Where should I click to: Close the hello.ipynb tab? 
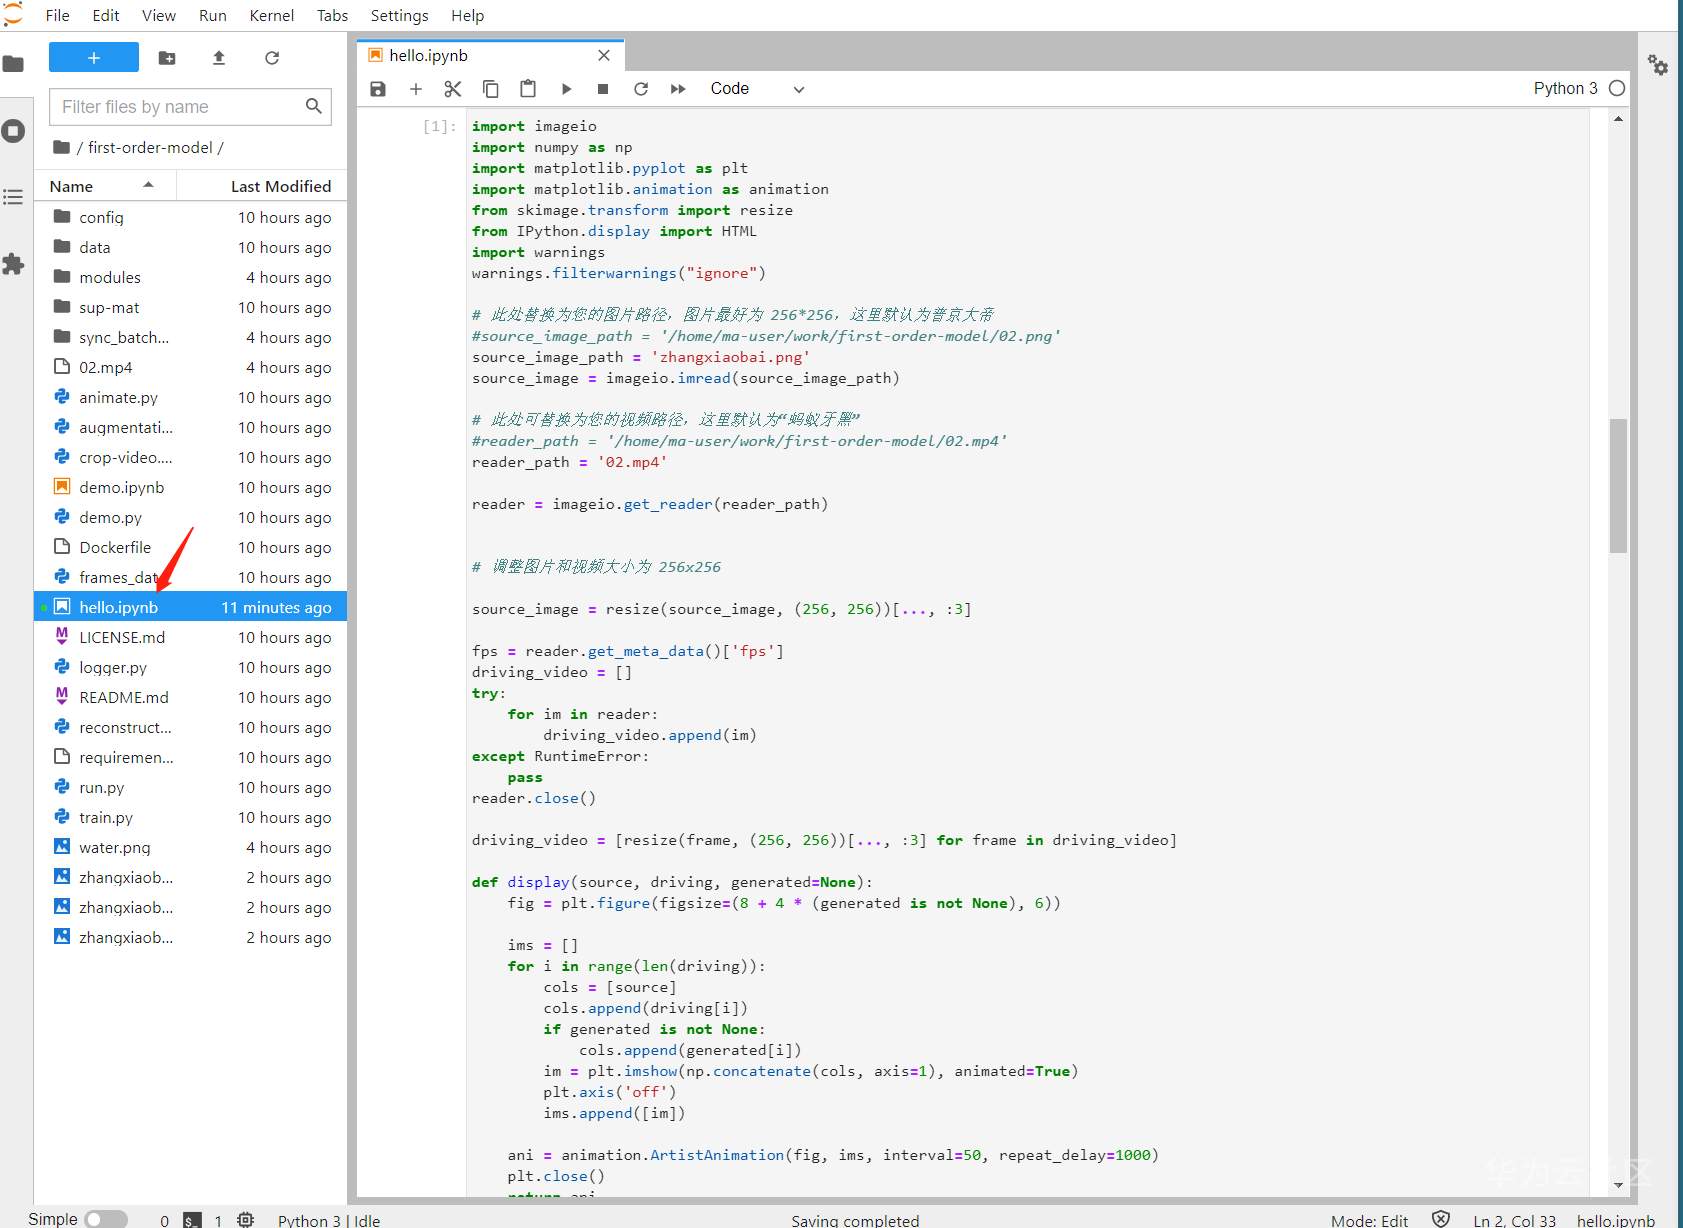[604, 56]
